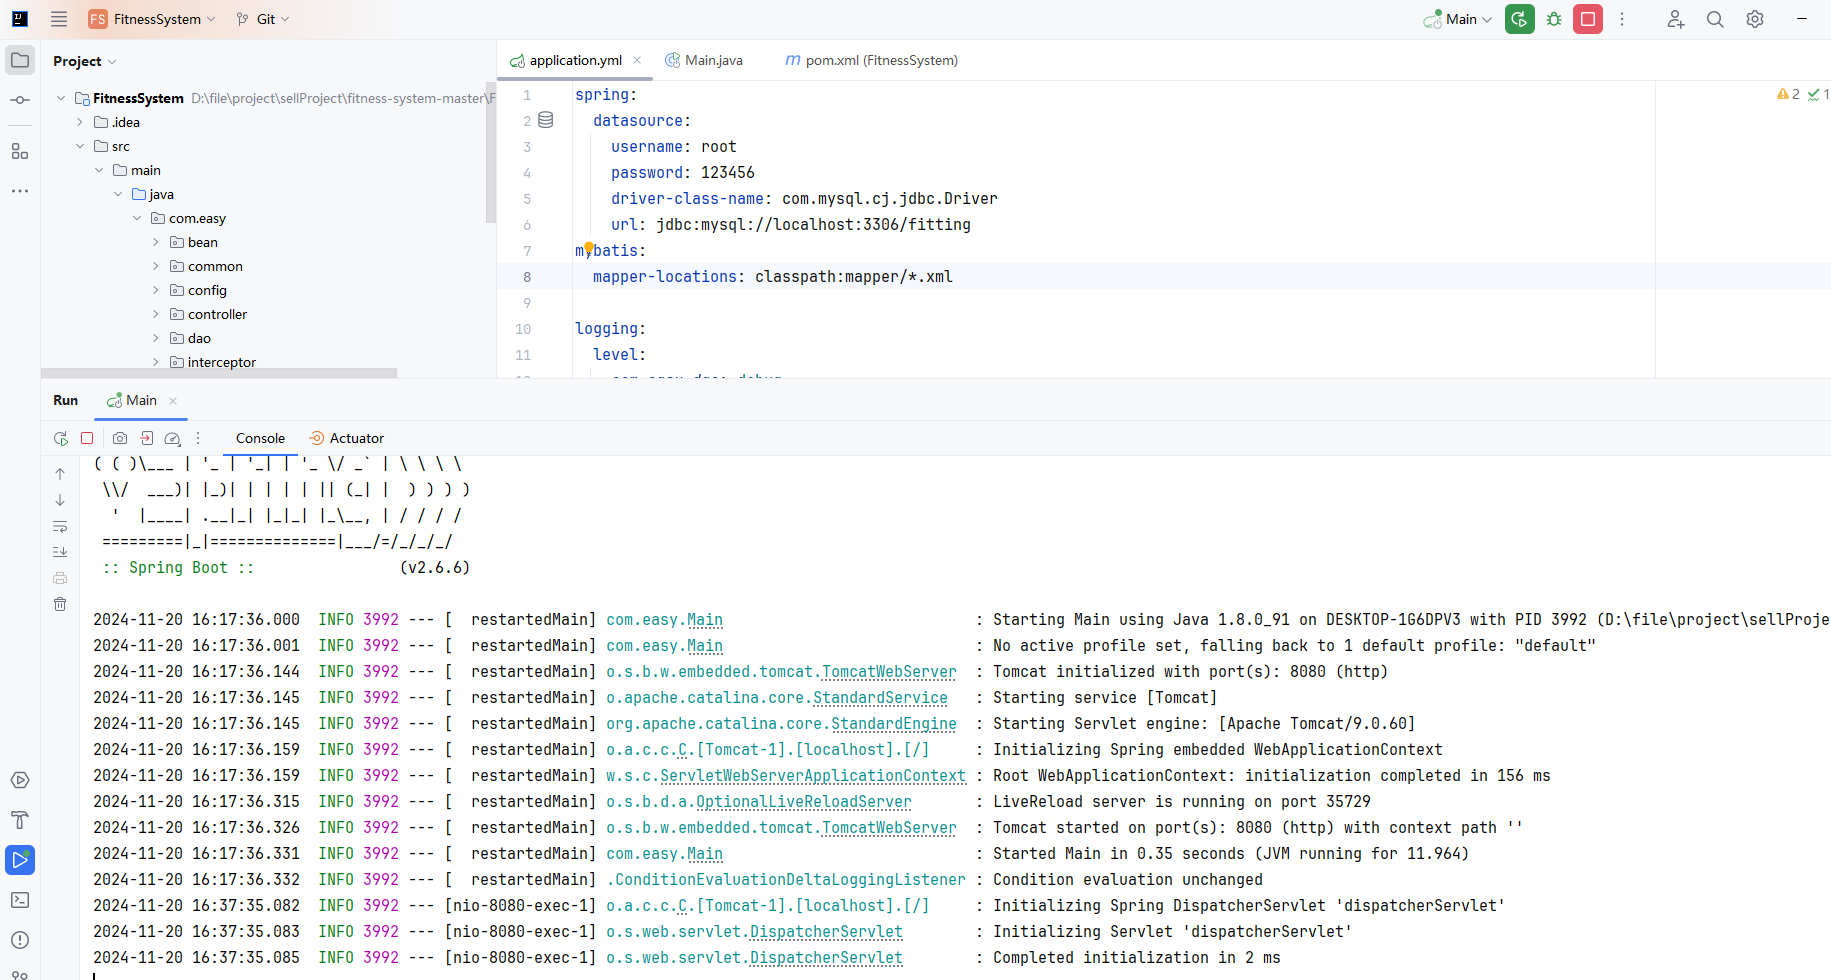Expand the .idea folder

click(x=80, y=122)
